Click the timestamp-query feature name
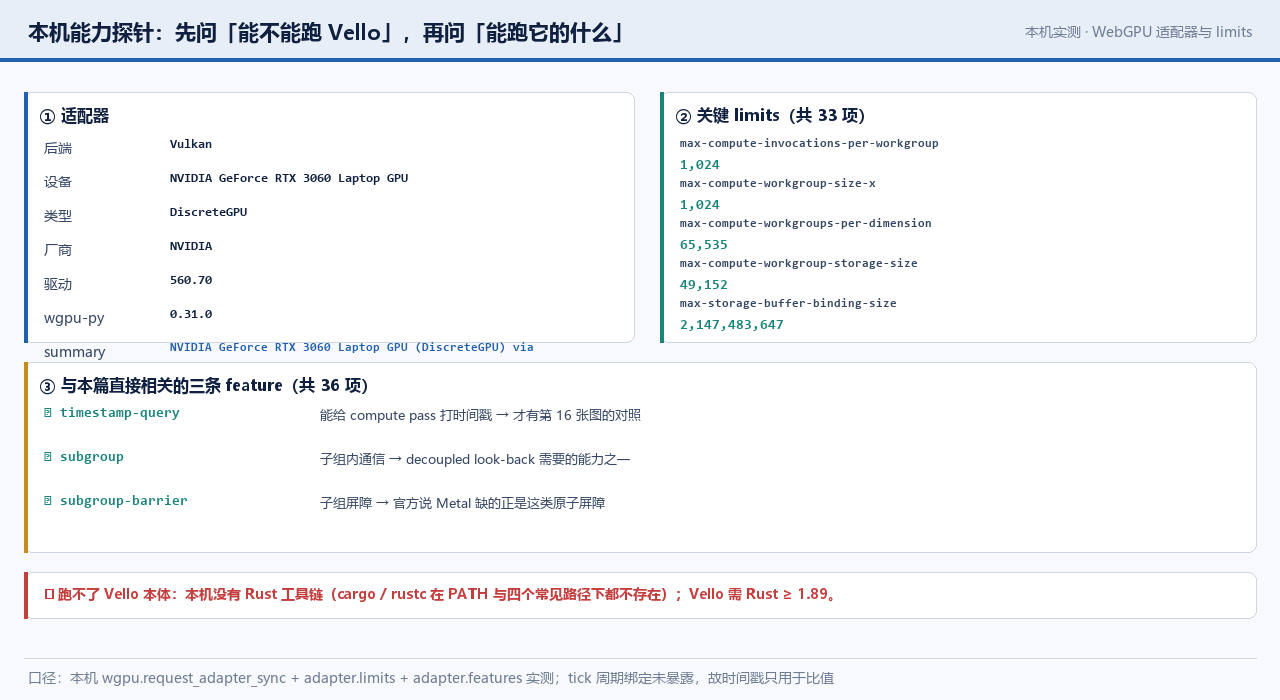The image size is (1280, 700). (120, 413)
